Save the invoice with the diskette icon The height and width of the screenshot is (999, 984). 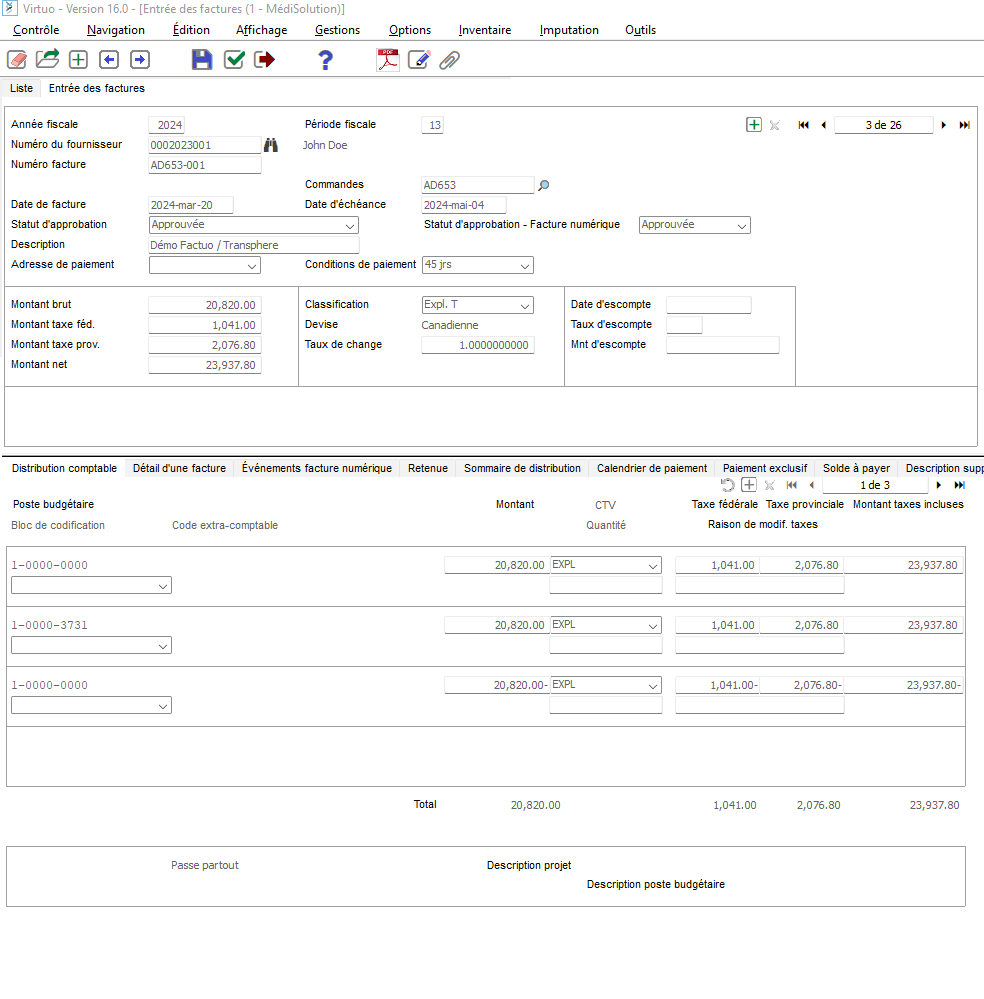202,60
